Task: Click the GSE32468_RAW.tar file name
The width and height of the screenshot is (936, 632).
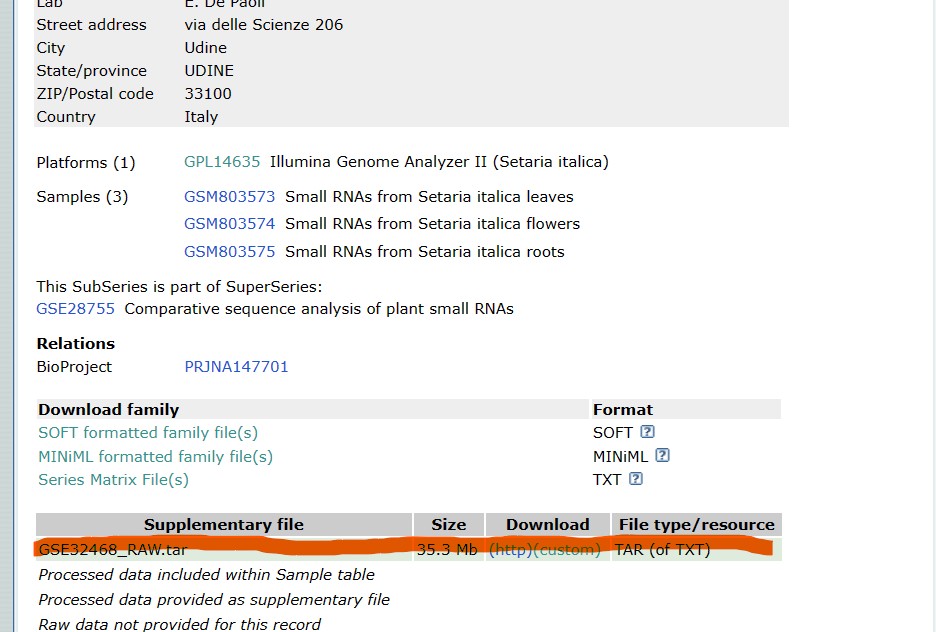Action: (x=112, y=550)
